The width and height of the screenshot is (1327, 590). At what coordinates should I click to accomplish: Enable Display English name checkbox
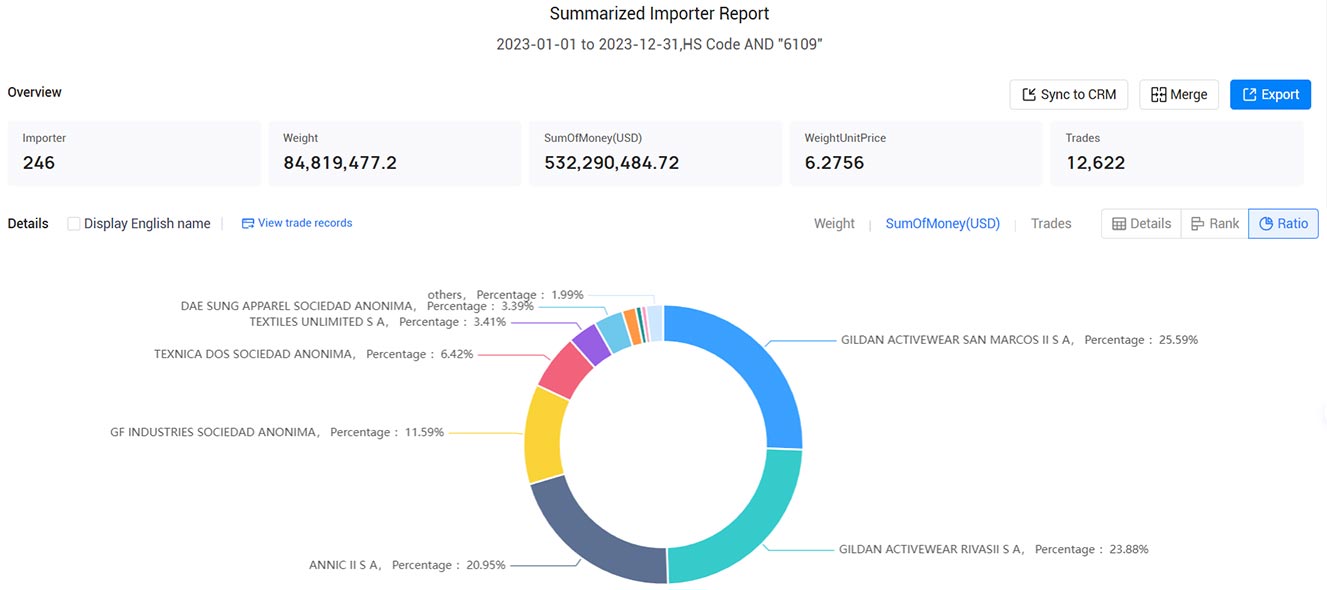74,224
